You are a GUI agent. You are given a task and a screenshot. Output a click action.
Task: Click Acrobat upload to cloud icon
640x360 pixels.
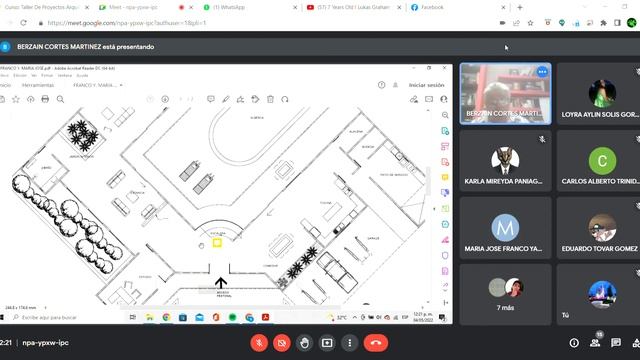pos(31,99)
